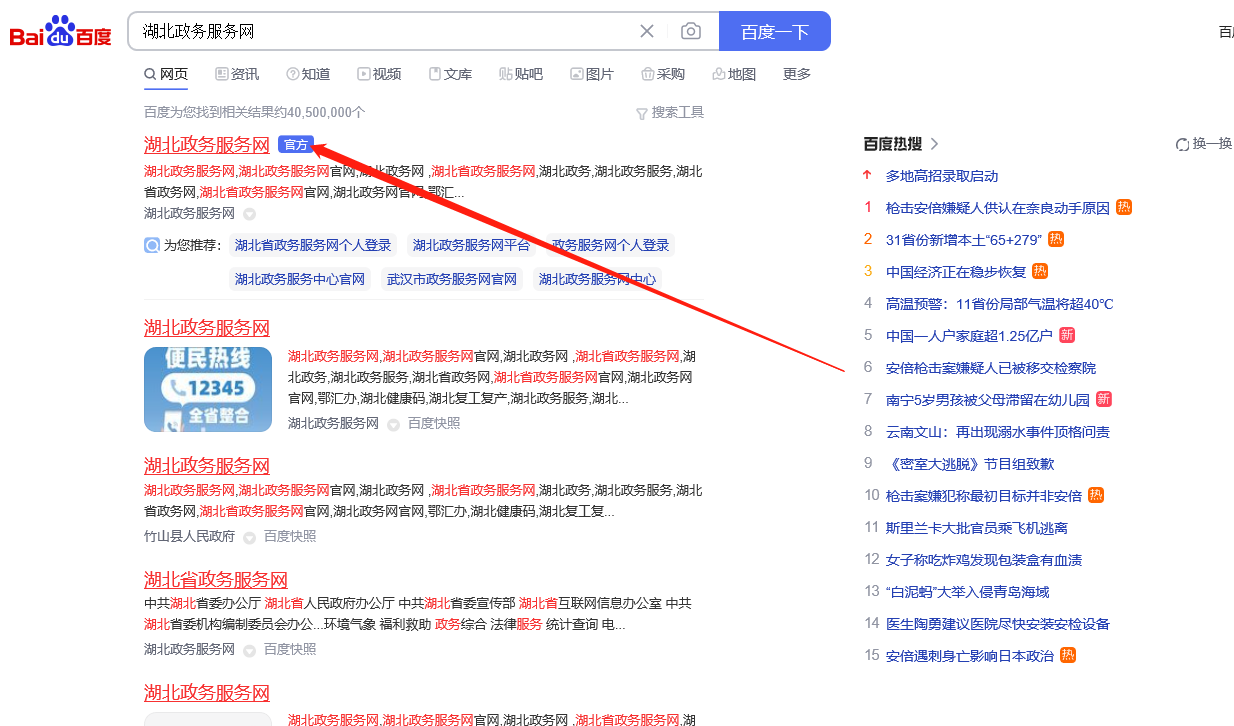Open 百度快照 under the 湖北省政务服务网 result
Image resolution: width=1234 pixels, height=726 pixels.
290,650
